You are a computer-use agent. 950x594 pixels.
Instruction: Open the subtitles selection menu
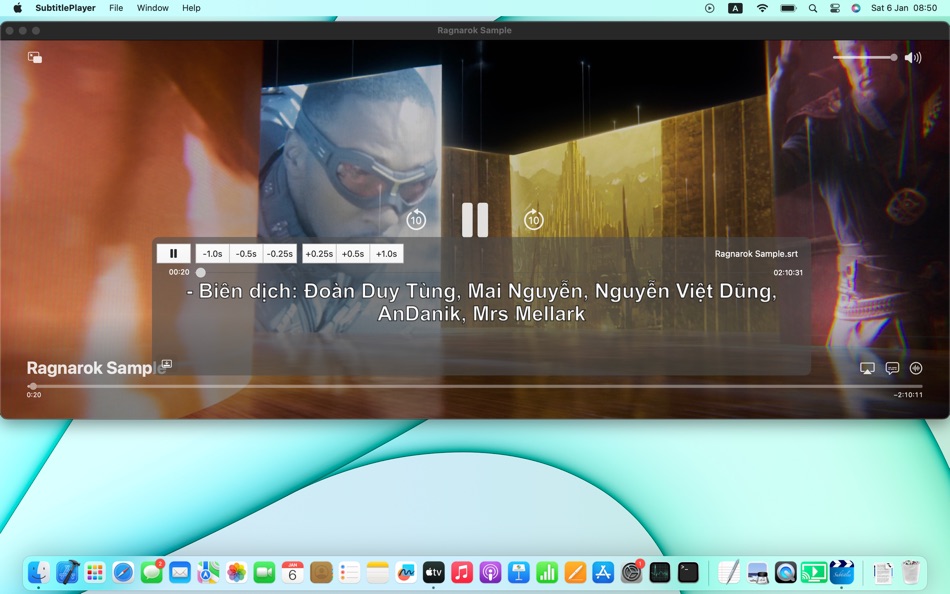pos(891,368)
